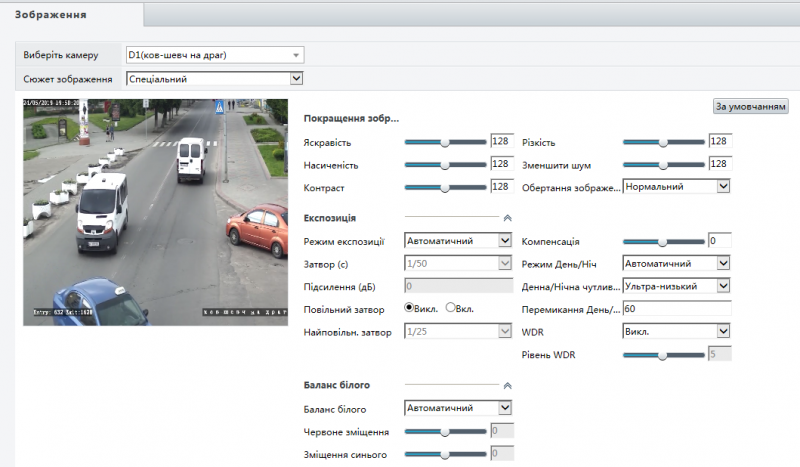
Task: Open the Режим День/Ніч dropdown
Action: coord(676,263)
